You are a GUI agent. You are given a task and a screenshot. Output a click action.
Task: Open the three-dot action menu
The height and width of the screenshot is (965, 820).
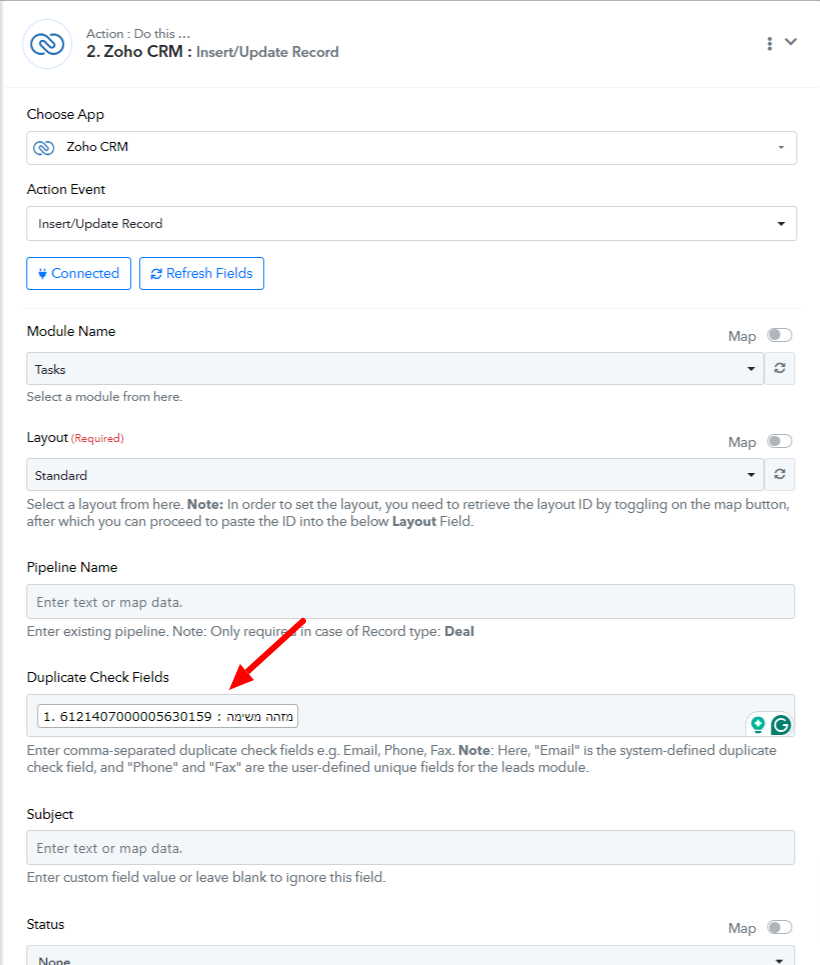[770, 43]
